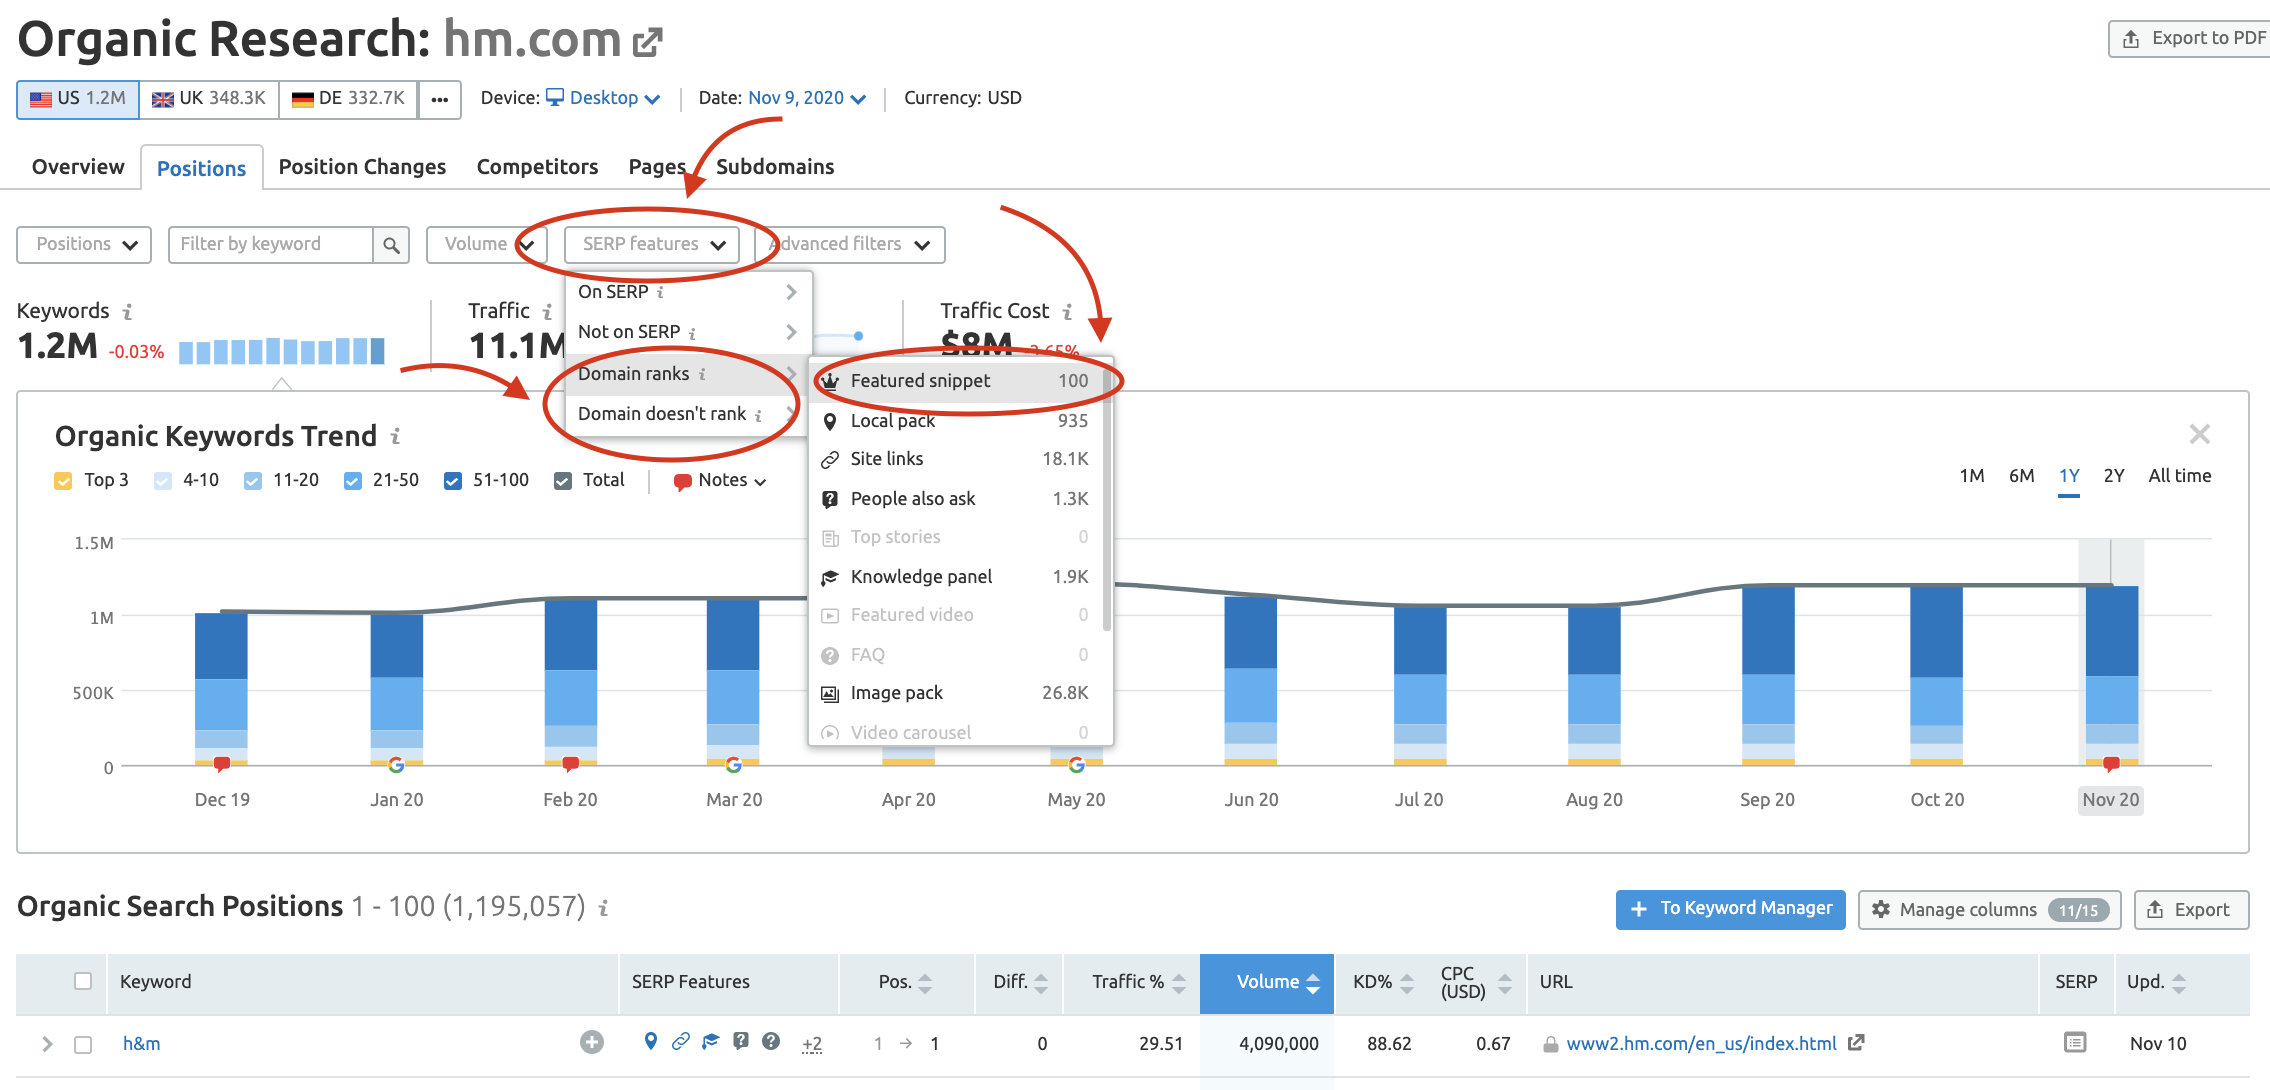This screenshot has height=1090, width=2270.
Task: Click the To Keyword Manager button
Action: pyautogui.click(x=1731, y=909)
